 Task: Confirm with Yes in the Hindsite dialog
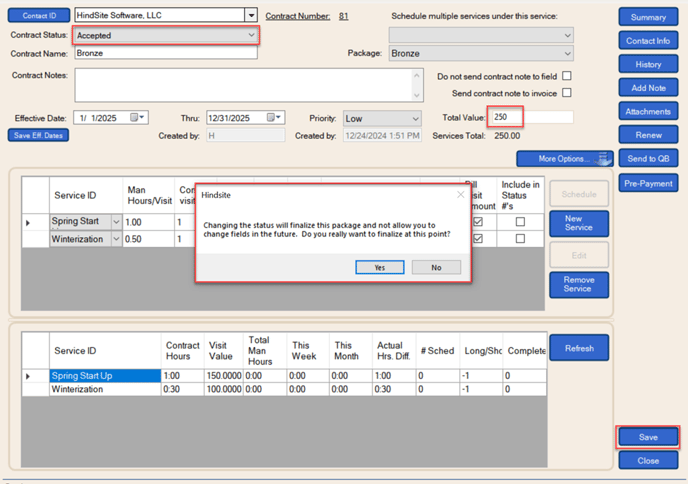[380, 267]
